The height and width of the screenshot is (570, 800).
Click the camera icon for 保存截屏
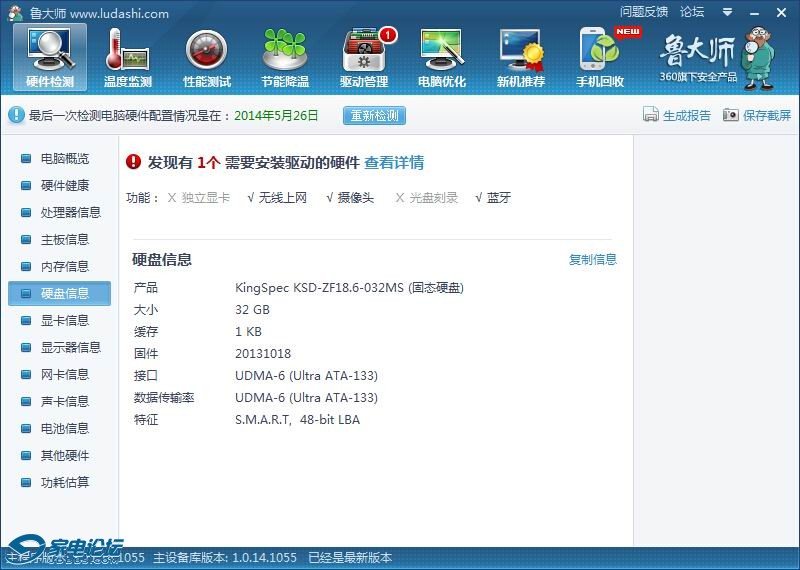pos(731,115)
